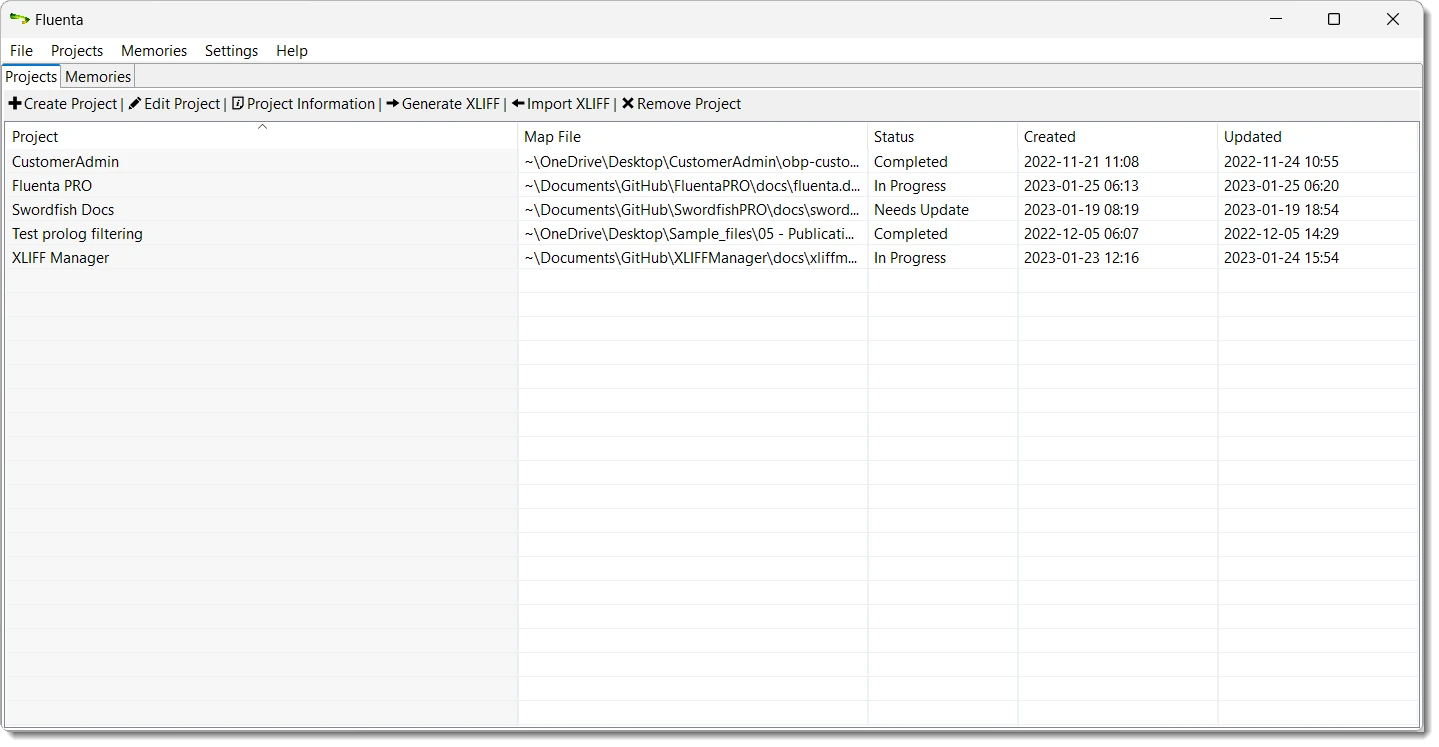The height and width of the screenshot is (747, 1439).
Task: Select the Swordfish Docs project row
Action: click(x=712, y=210)
